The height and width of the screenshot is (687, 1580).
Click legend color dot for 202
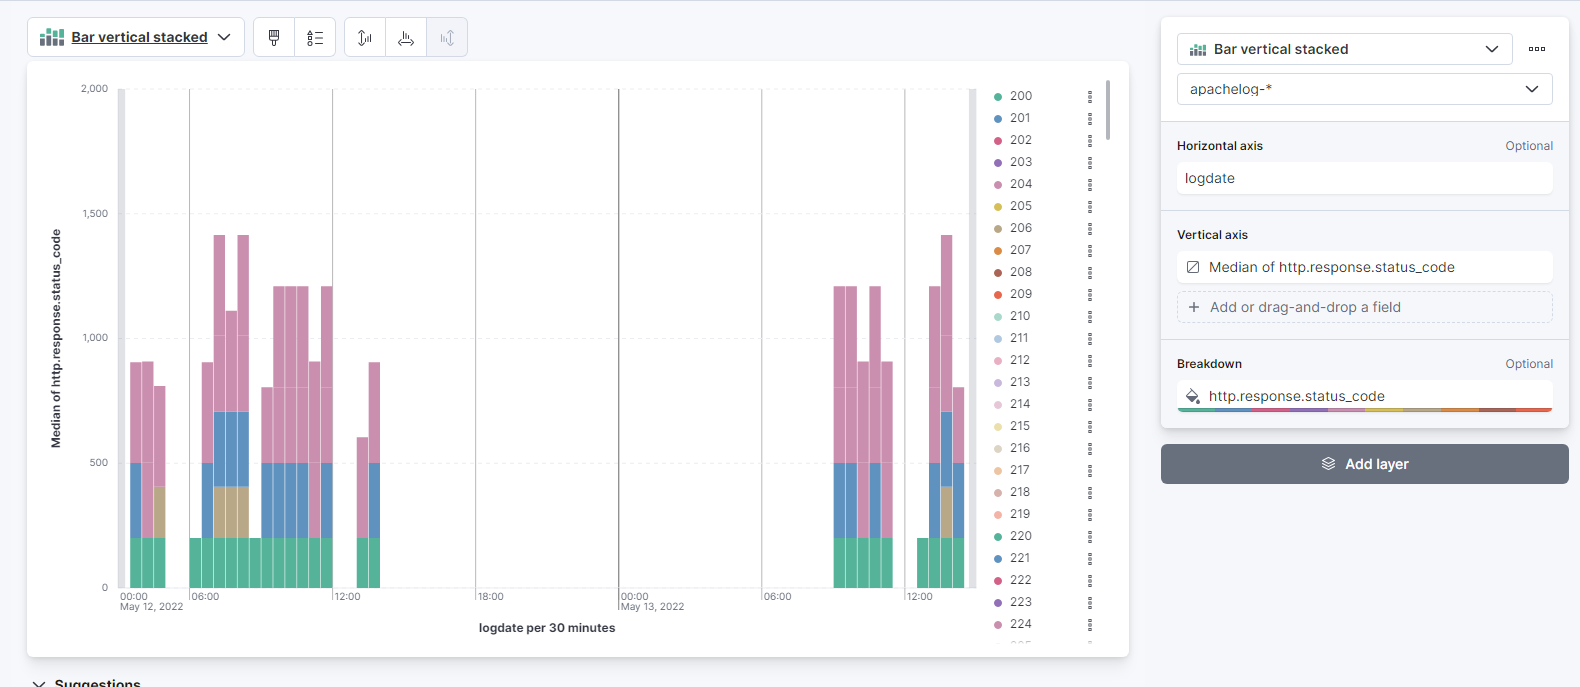[x=998, y=141]
